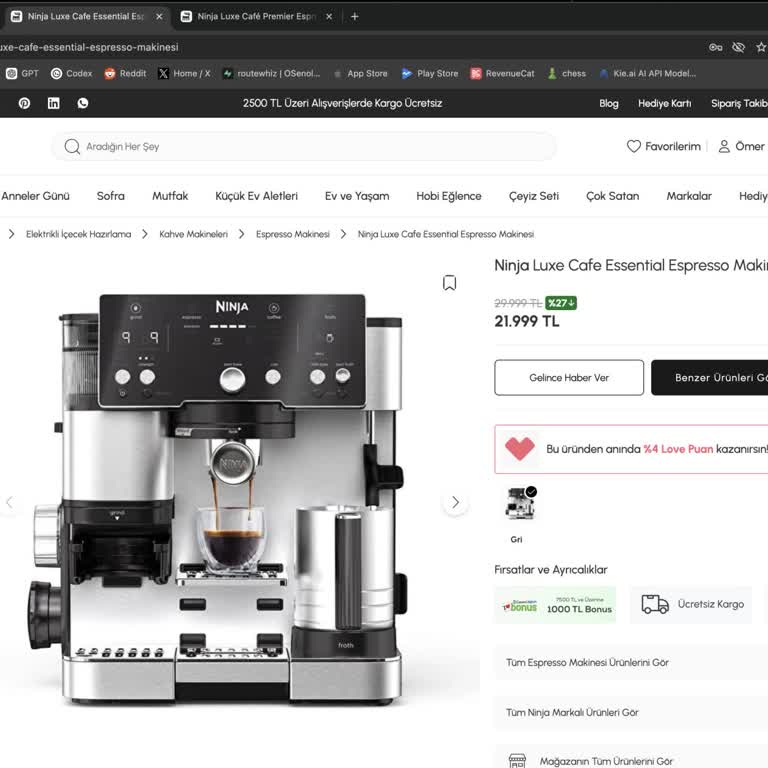Open the Kie.ai AI API Model bookmark
The height and width of the screenshot is (768, 768).
648,73
